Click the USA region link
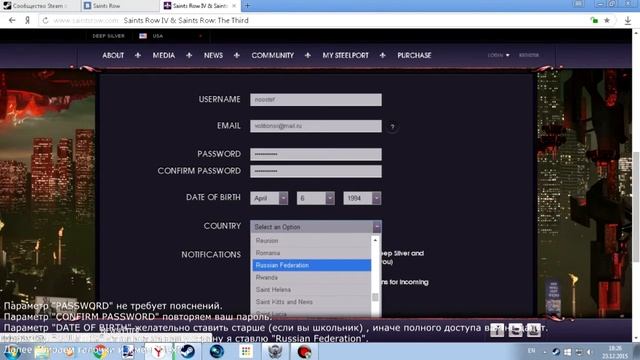This screenshot has width=640, height=360. (x=158, y=36)
